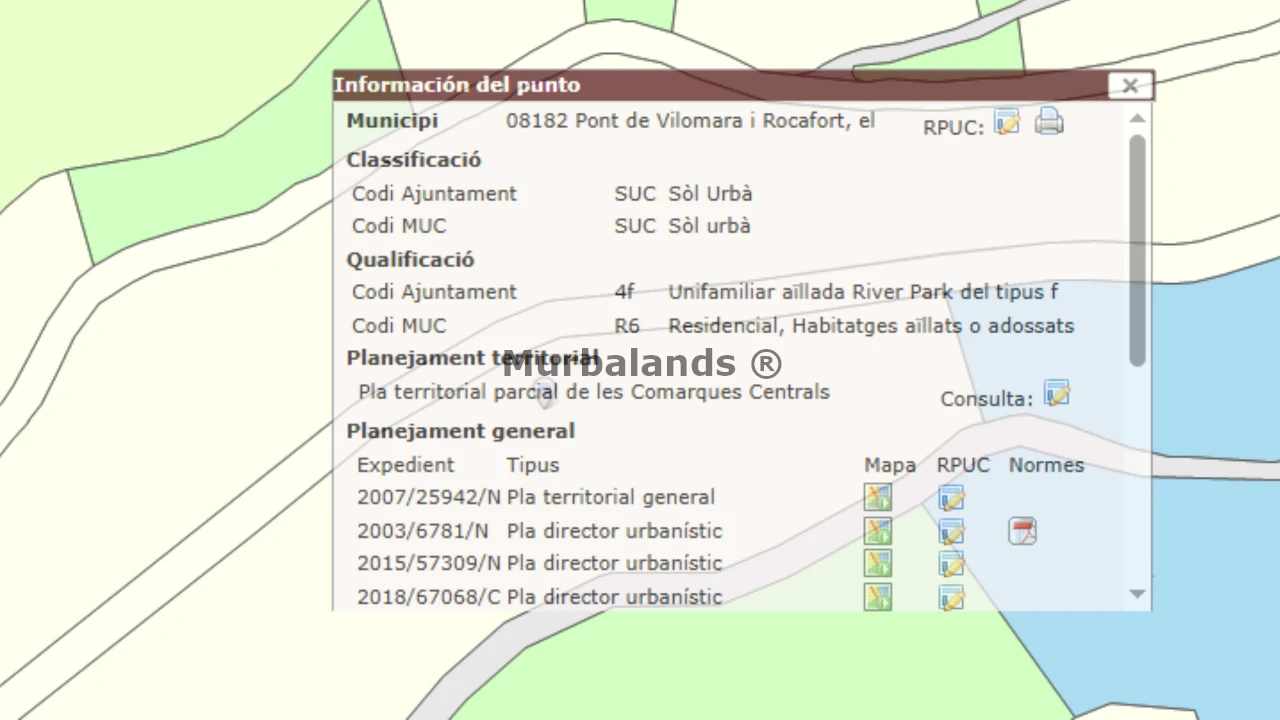Open RPUC icon for expedient 2018/67068/C
The height and width of the screenshot is (720, 1280).
pyautogui.click(x=951, y=597)
